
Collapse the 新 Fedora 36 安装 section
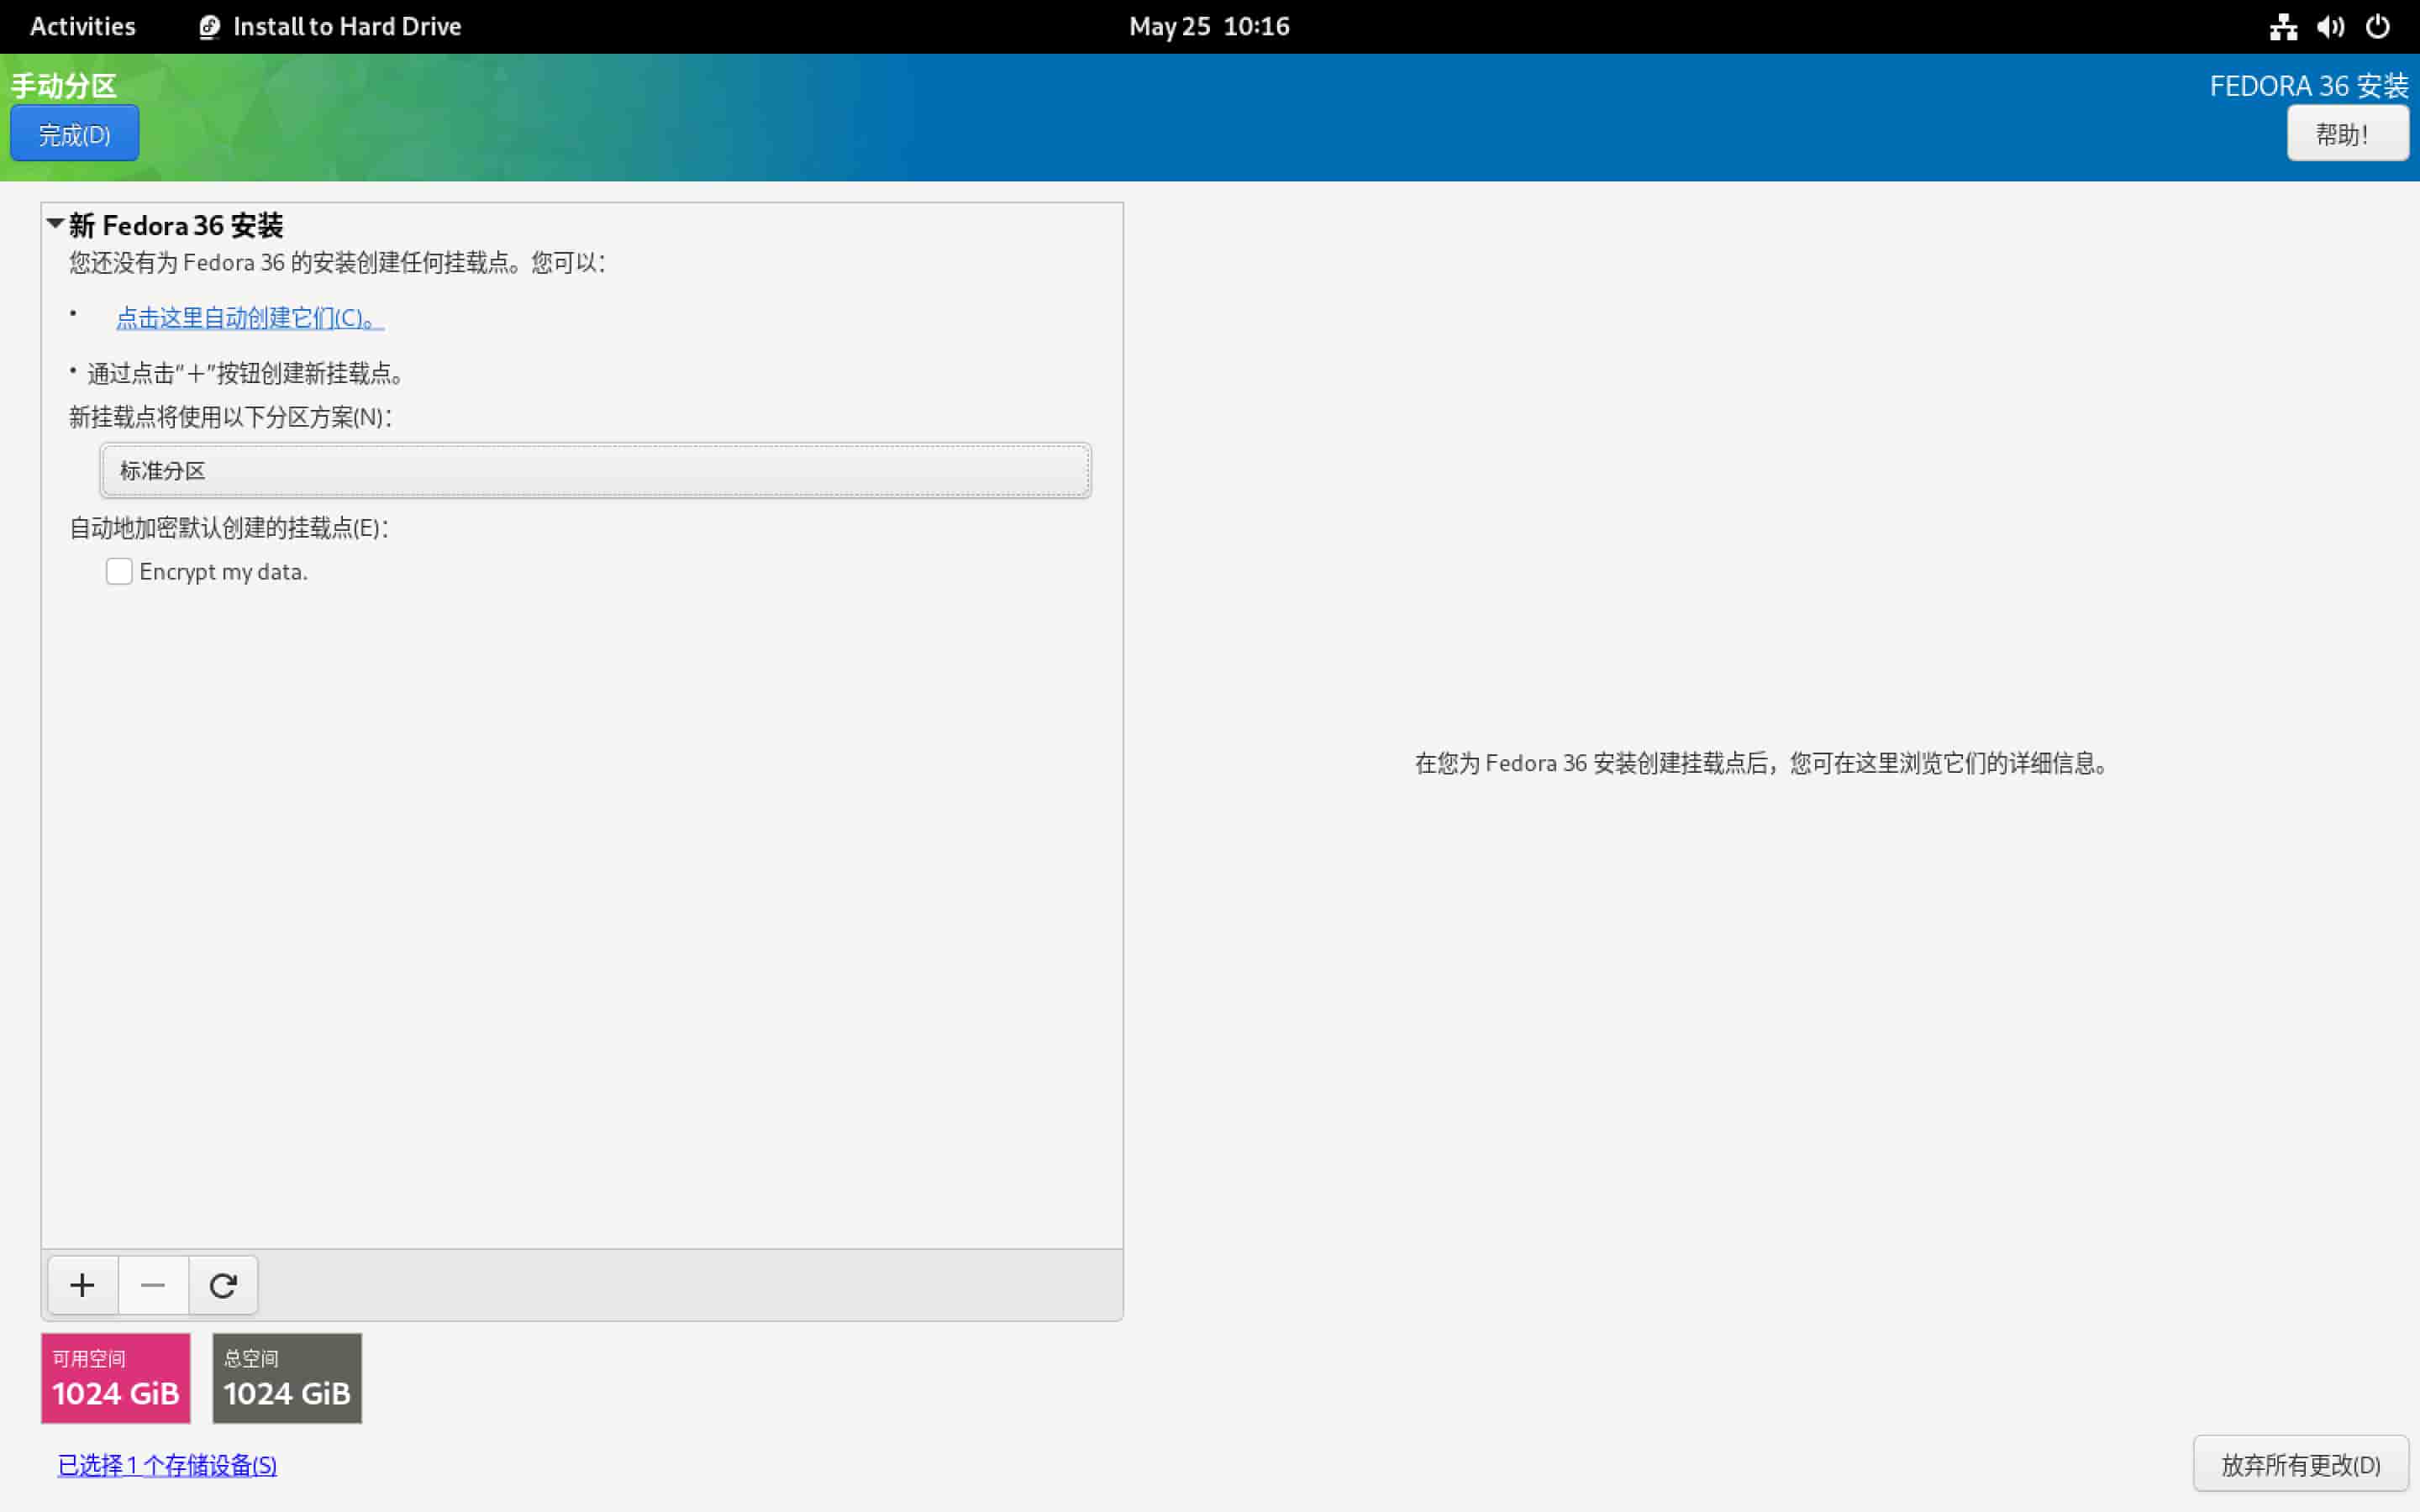[56, 224]
